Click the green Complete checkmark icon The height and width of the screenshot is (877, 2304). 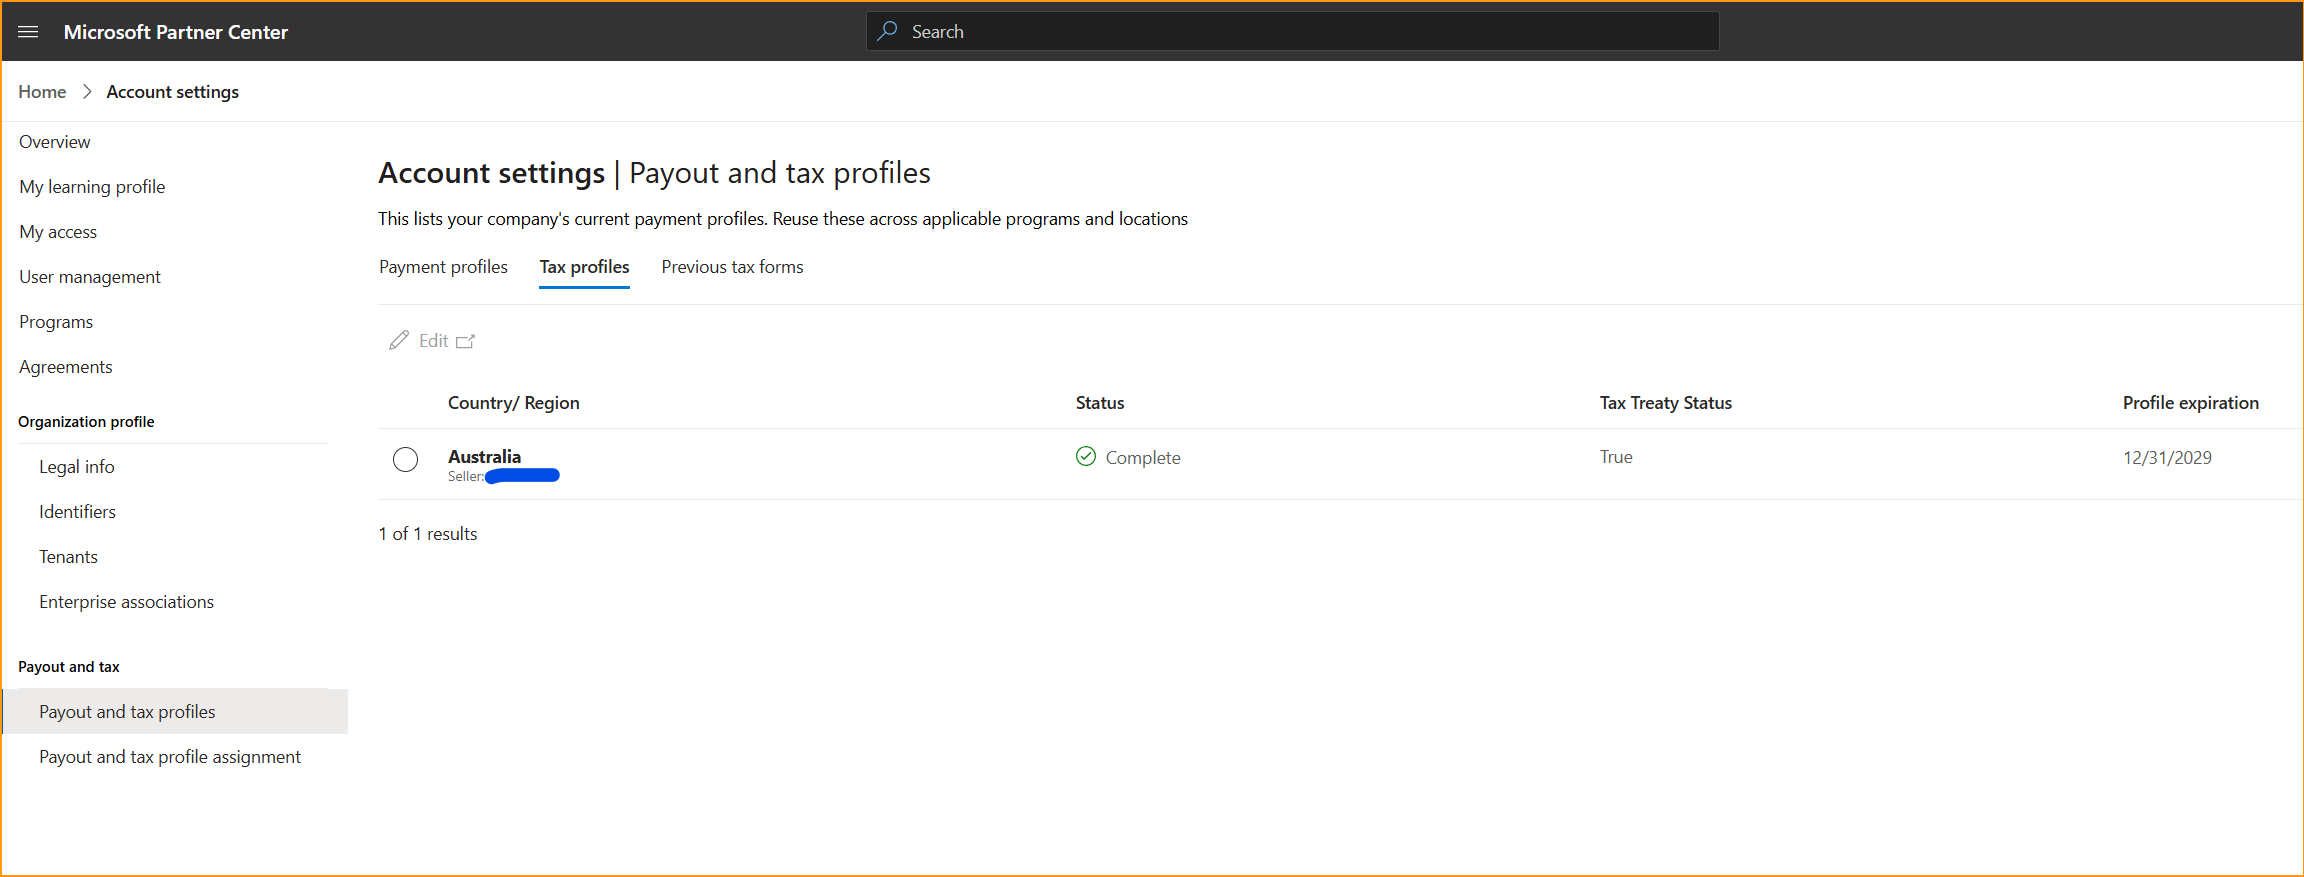click(1086, 456)
